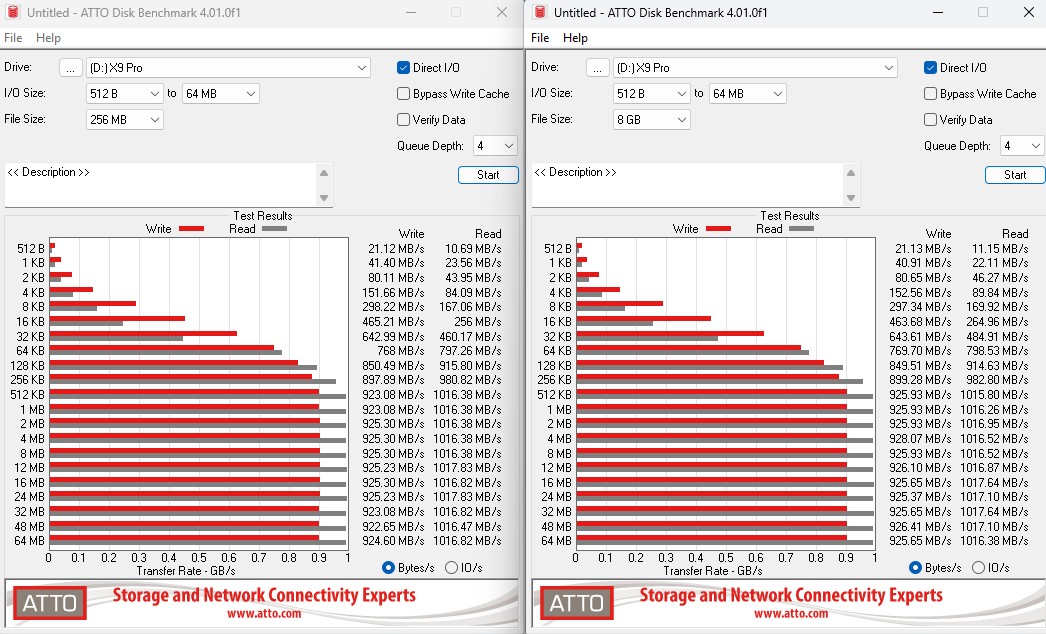Click ATTO app icon in right window title bar

click(540, 12)
